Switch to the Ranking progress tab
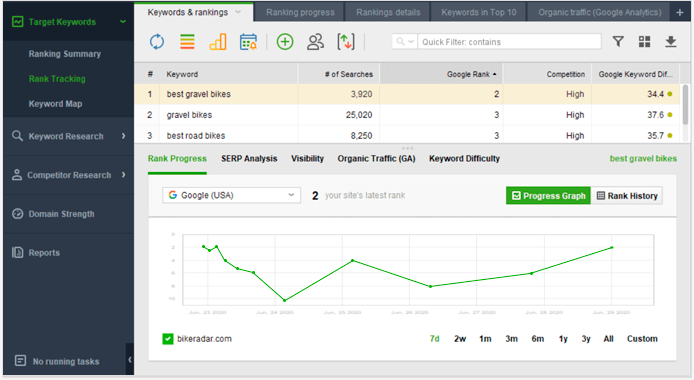 300,12
